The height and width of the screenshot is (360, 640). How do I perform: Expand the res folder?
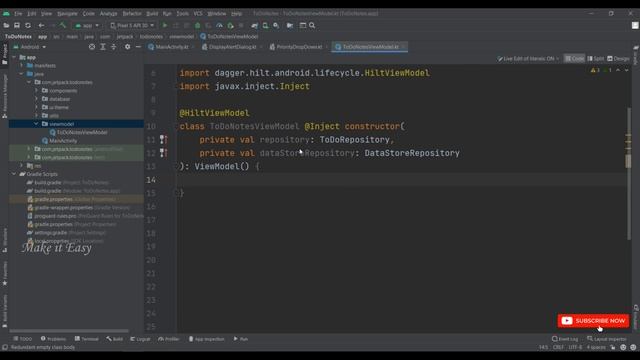tap(22, 165)
